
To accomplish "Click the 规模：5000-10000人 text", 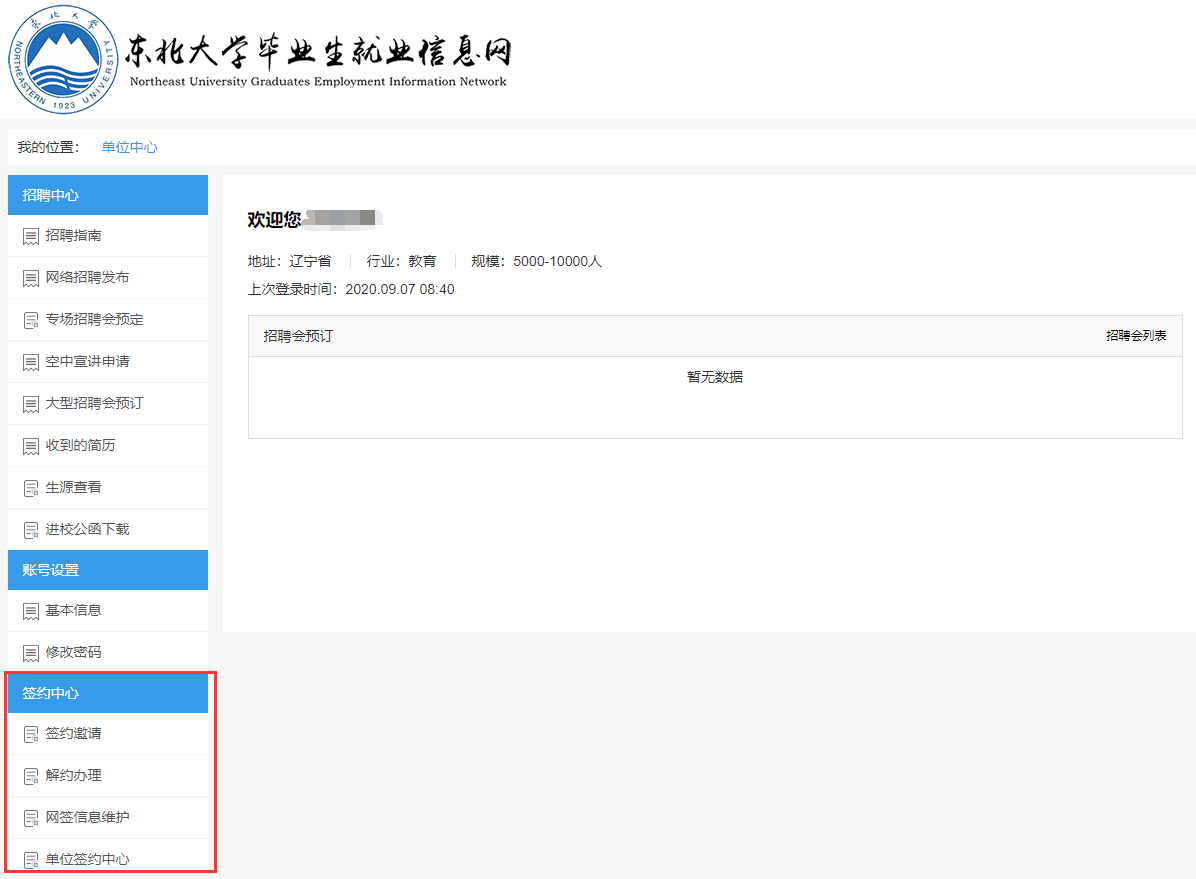I will pyautogui.click(x=536, y=262).
